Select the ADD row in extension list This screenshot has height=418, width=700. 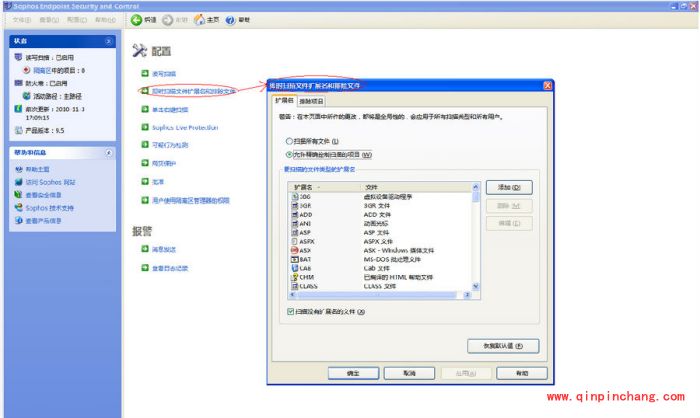click(x=380, y=214)
